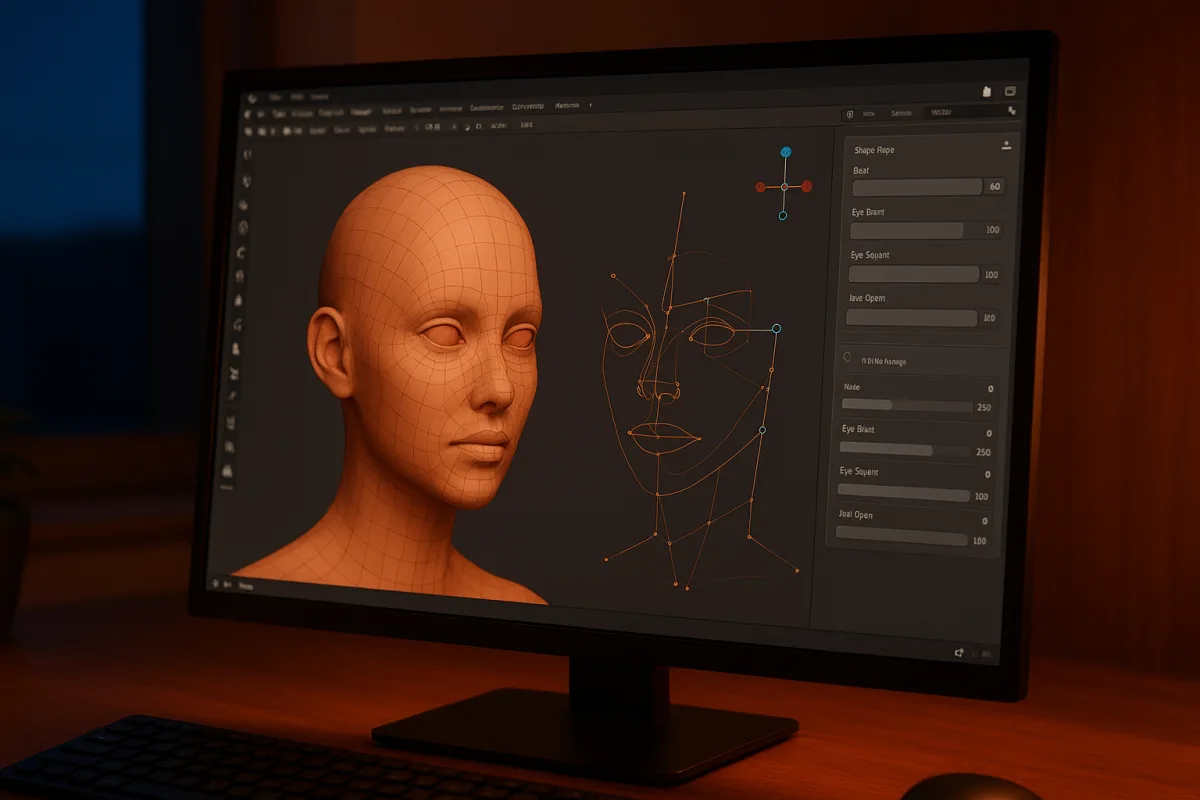This screenshot has height=800, width=1200.
Task: Click the Joal Open value showing 100
Action: 979,540
